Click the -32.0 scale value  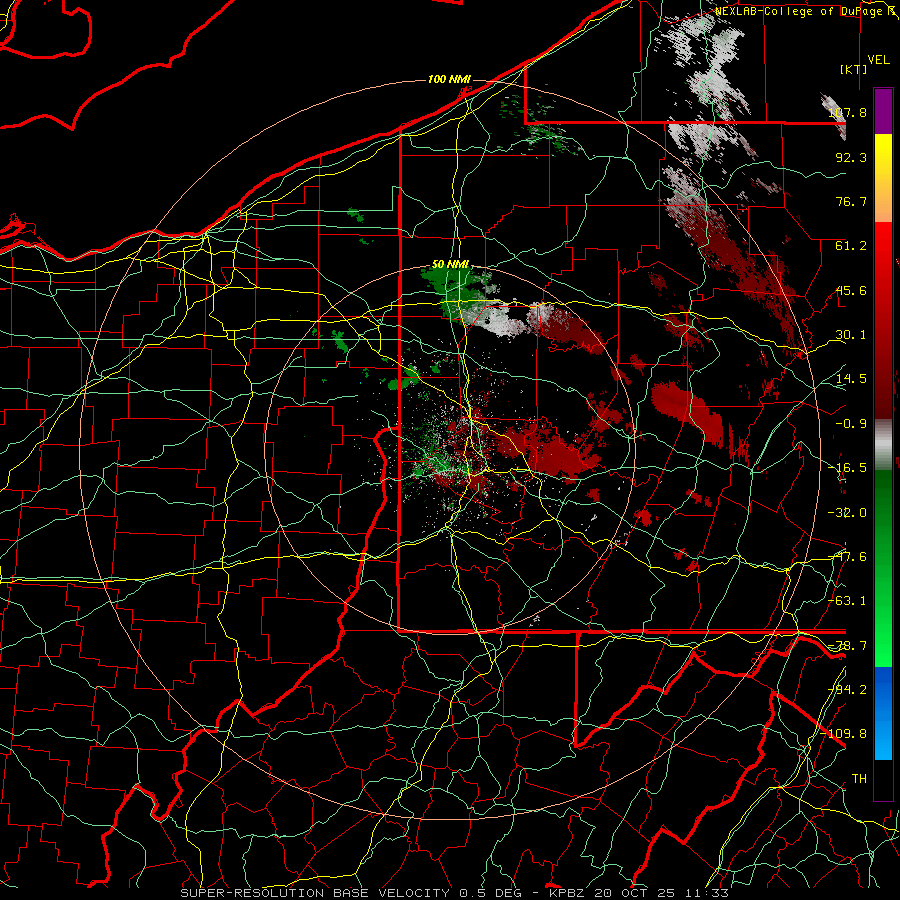[848, 513]
